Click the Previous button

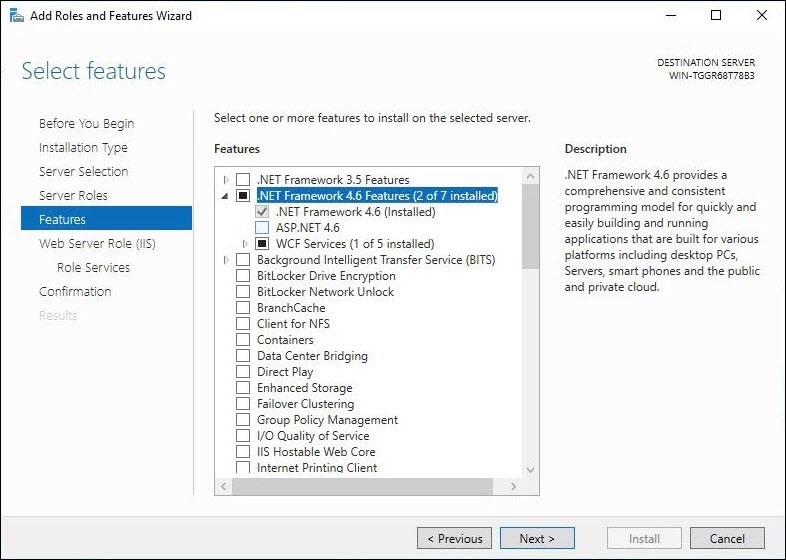[454, 538]
